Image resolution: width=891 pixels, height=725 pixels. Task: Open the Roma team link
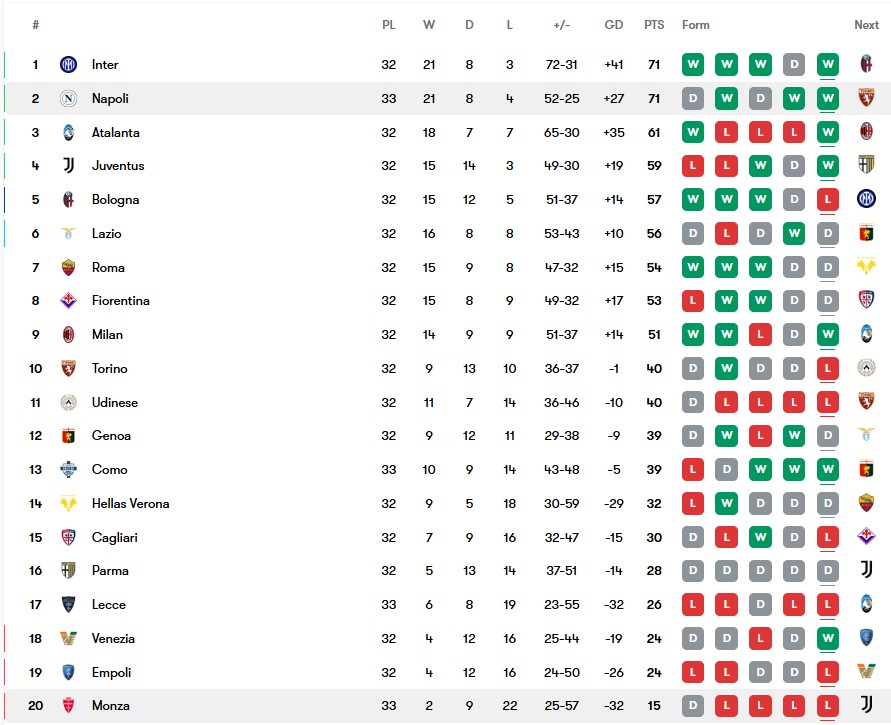coord(108,268)
